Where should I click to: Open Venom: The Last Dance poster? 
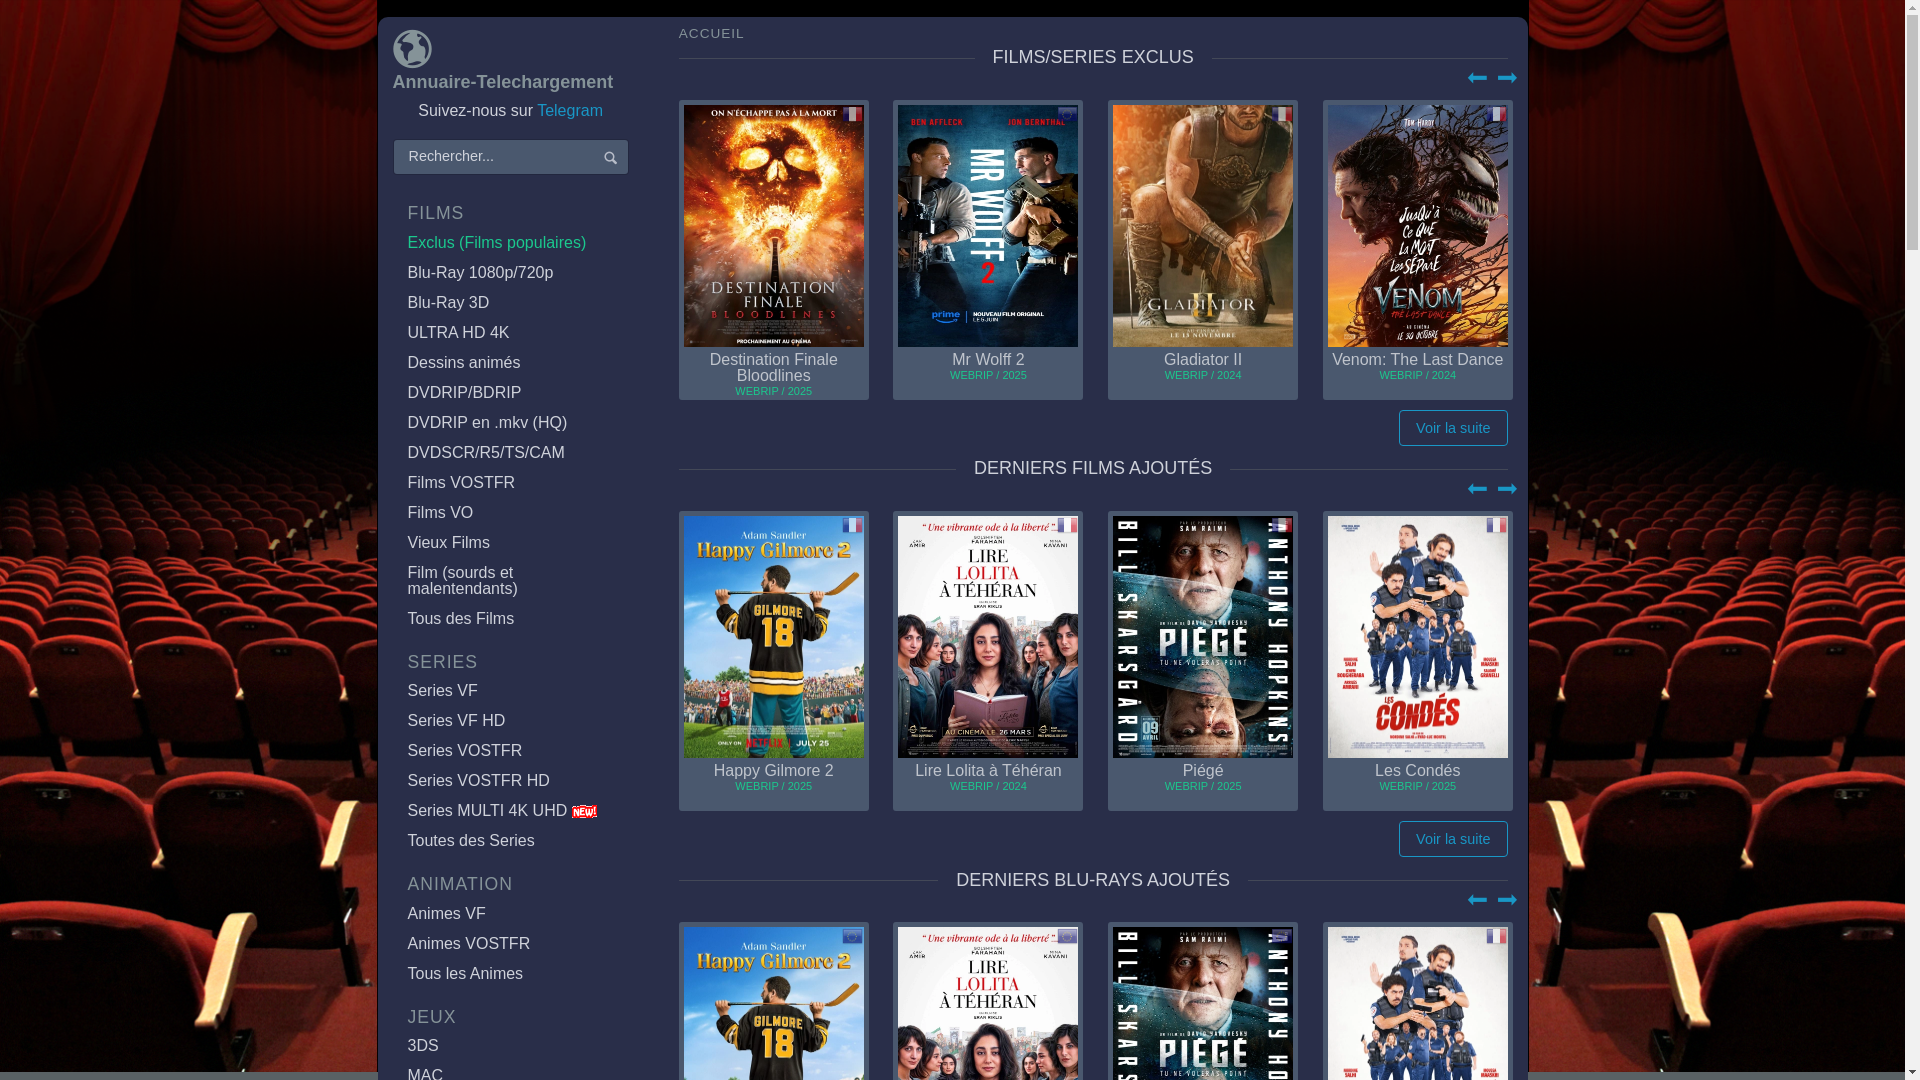(1418, 226)
